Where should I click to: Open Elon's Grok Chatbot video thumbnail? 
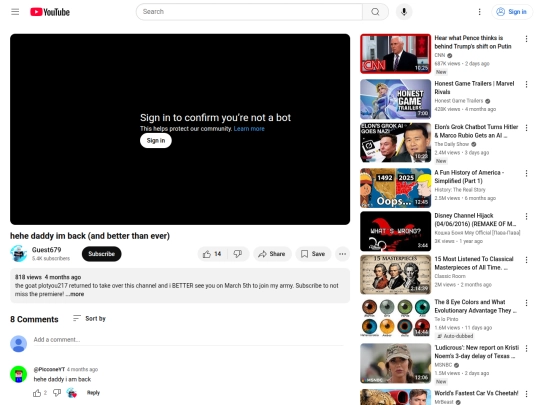coord(395,143)
